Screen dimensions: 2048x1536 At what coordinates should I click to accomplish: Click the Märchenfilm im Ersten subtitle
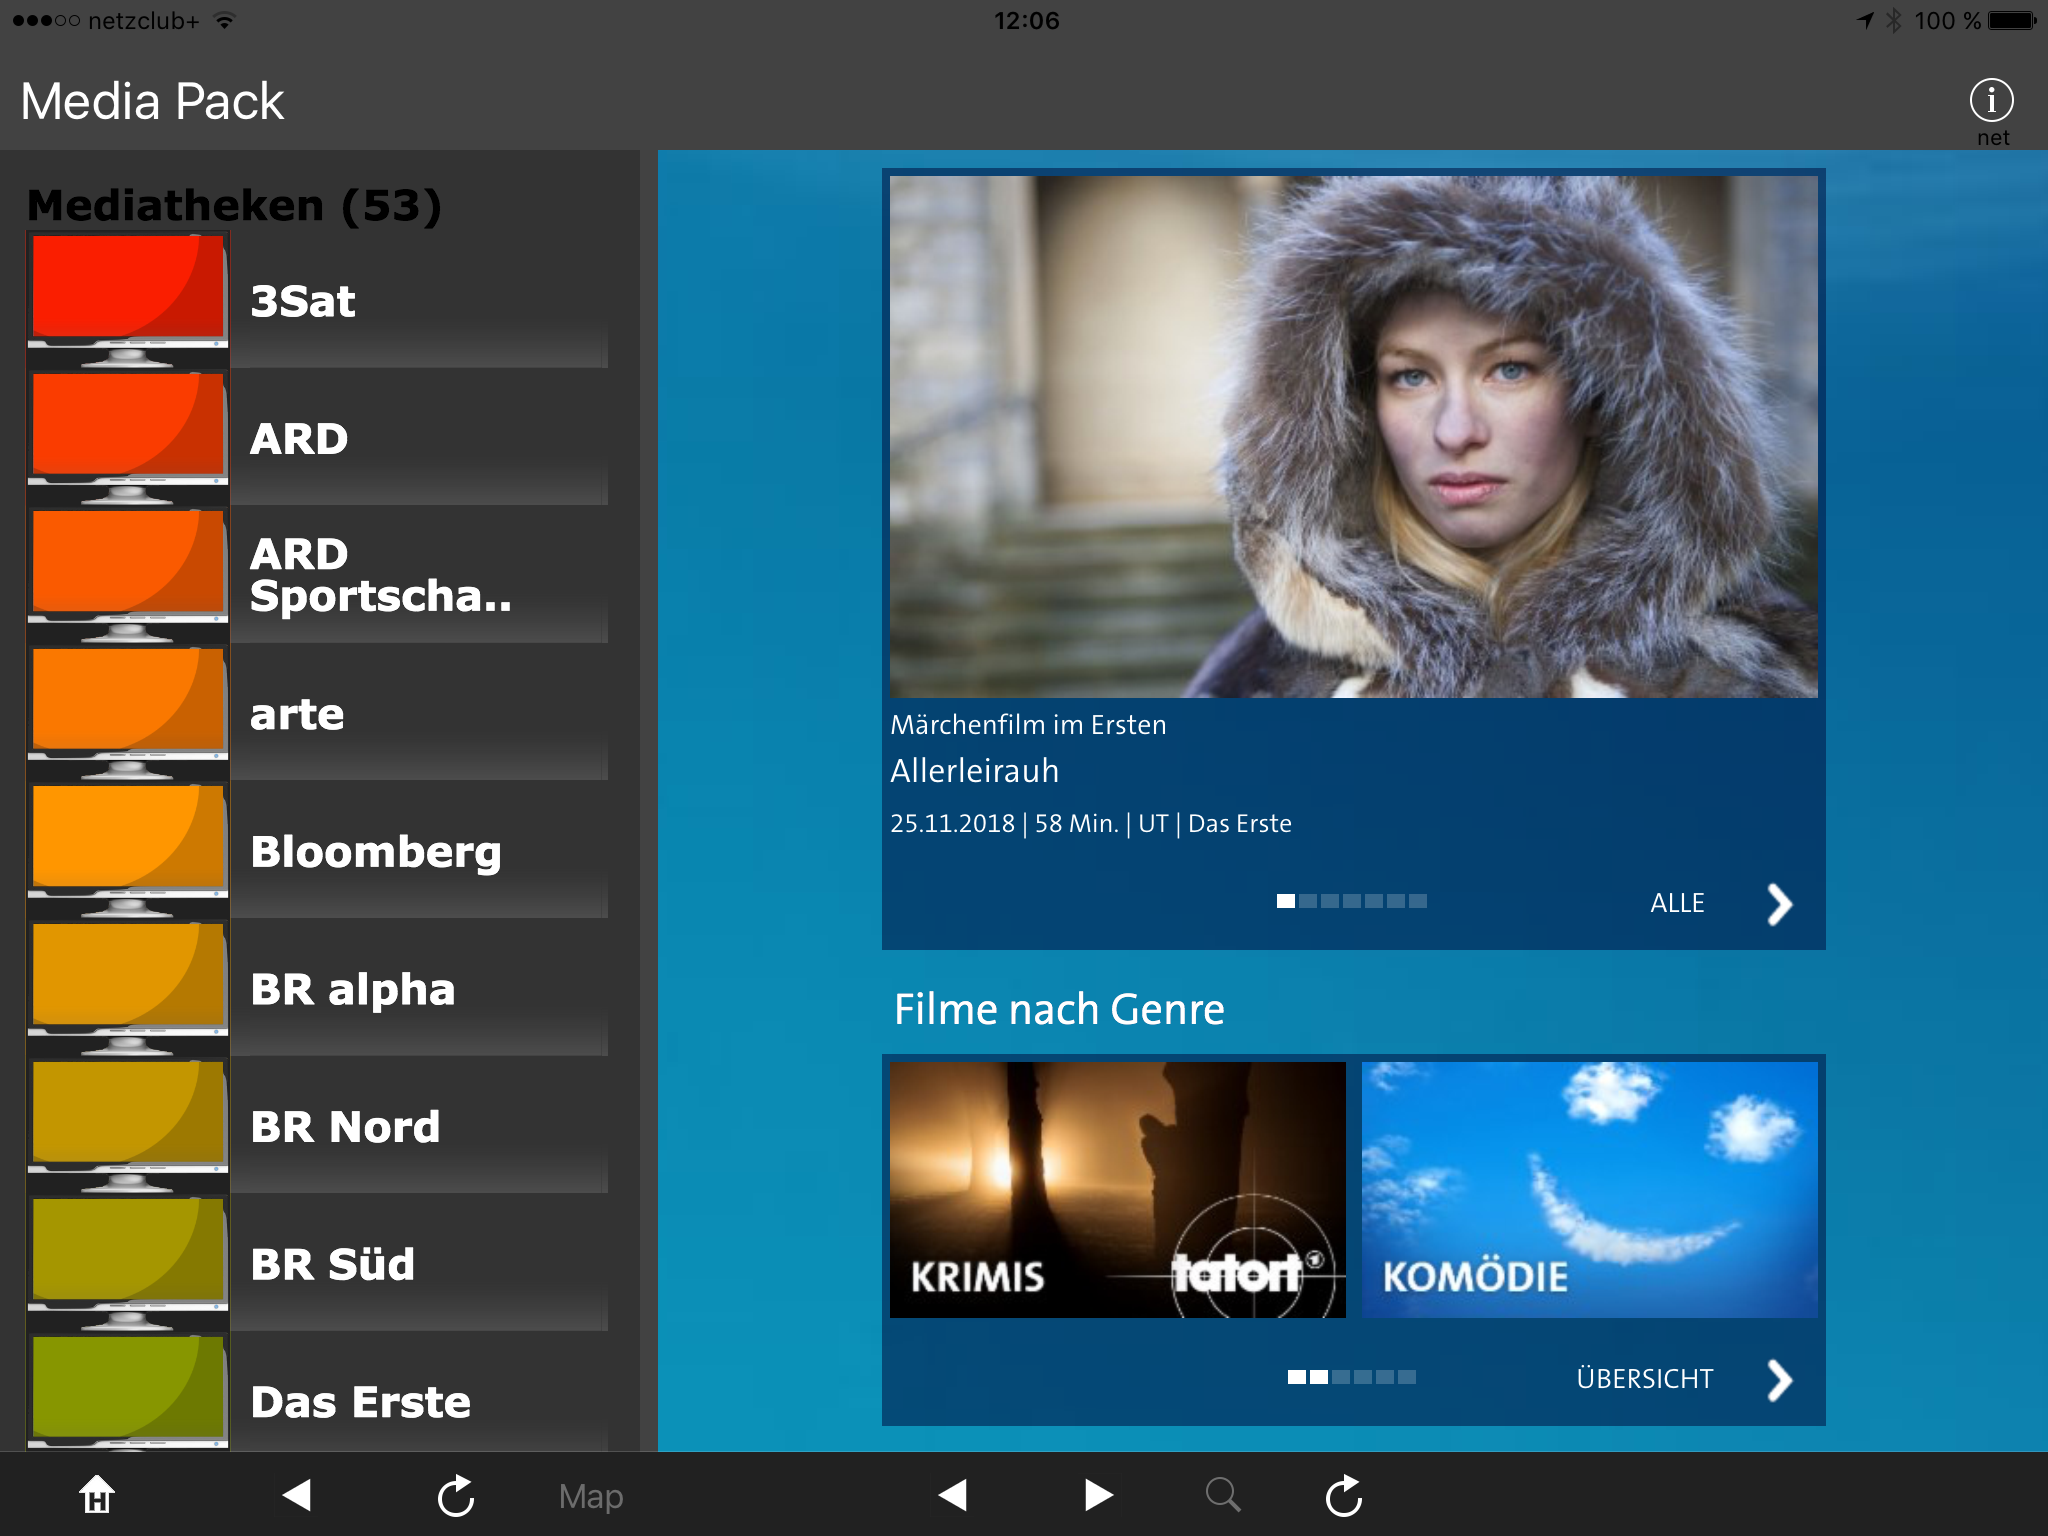[1028, 724]
